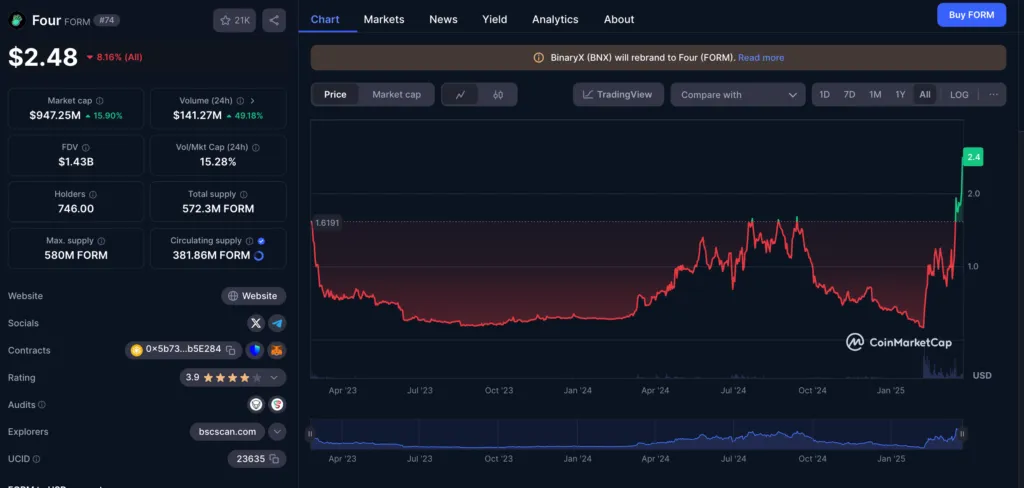
Task: Click Max. supply info icon
Action: (101, 240)
